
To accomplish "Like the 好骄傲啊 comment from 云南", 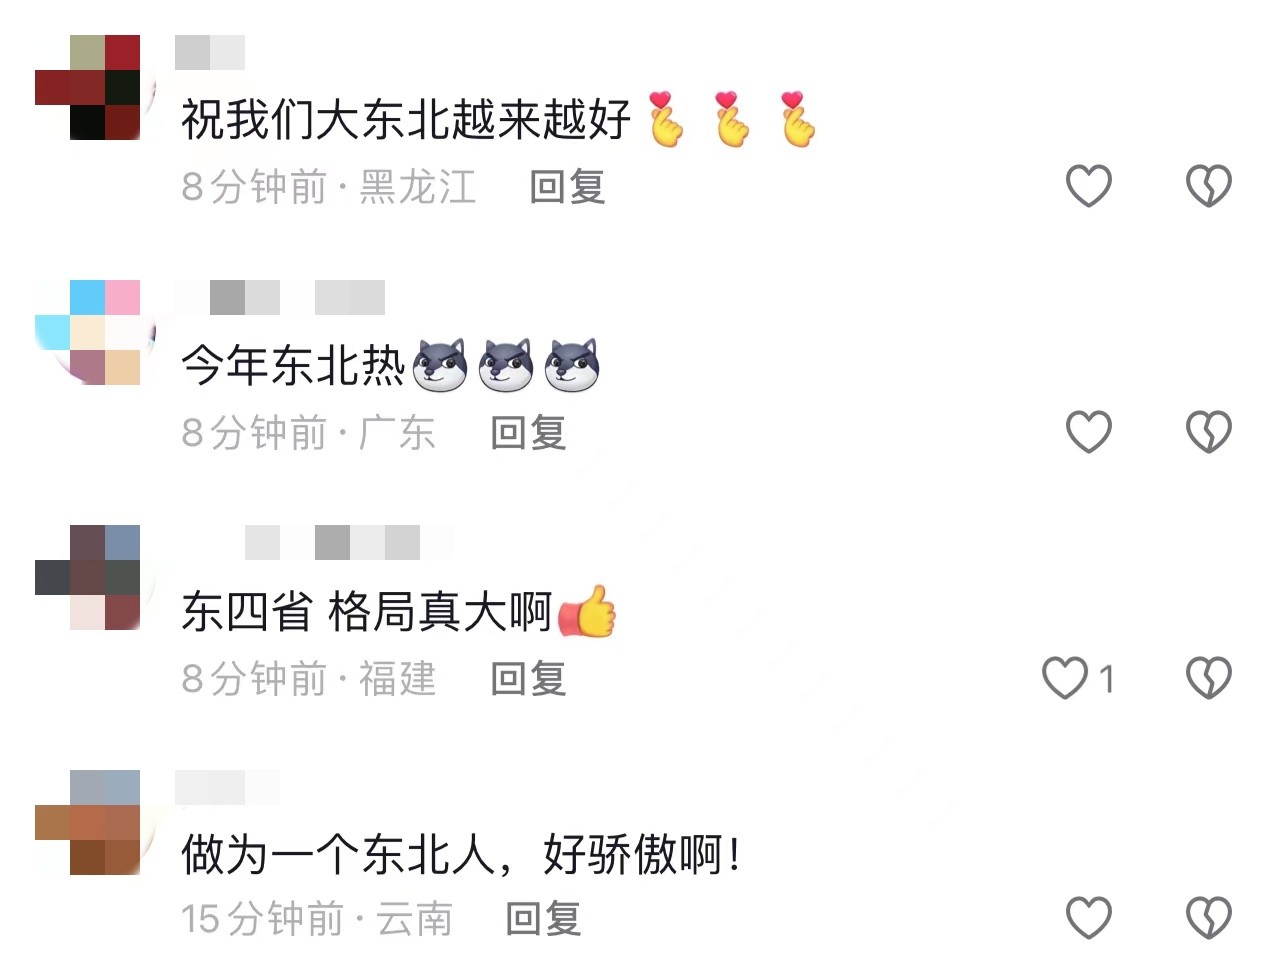I will click(x=1088, y=918).
